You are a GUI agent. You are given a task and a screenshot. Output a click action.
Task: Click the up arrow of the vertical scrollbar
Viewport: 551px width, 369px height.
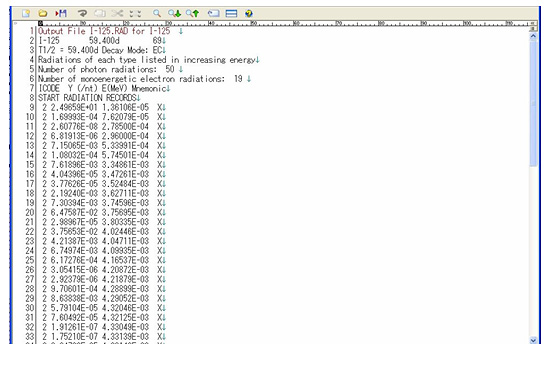click(533, 36)
